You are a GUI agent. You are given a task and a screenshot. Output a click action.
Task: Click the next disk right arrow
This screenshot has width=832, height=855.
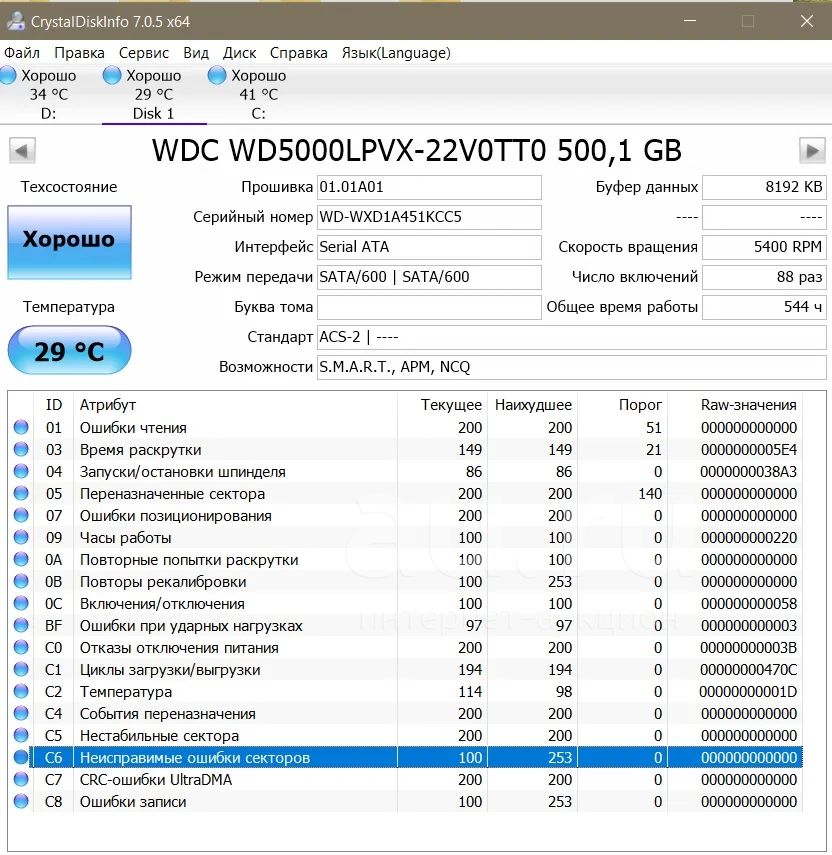[812, 150]
